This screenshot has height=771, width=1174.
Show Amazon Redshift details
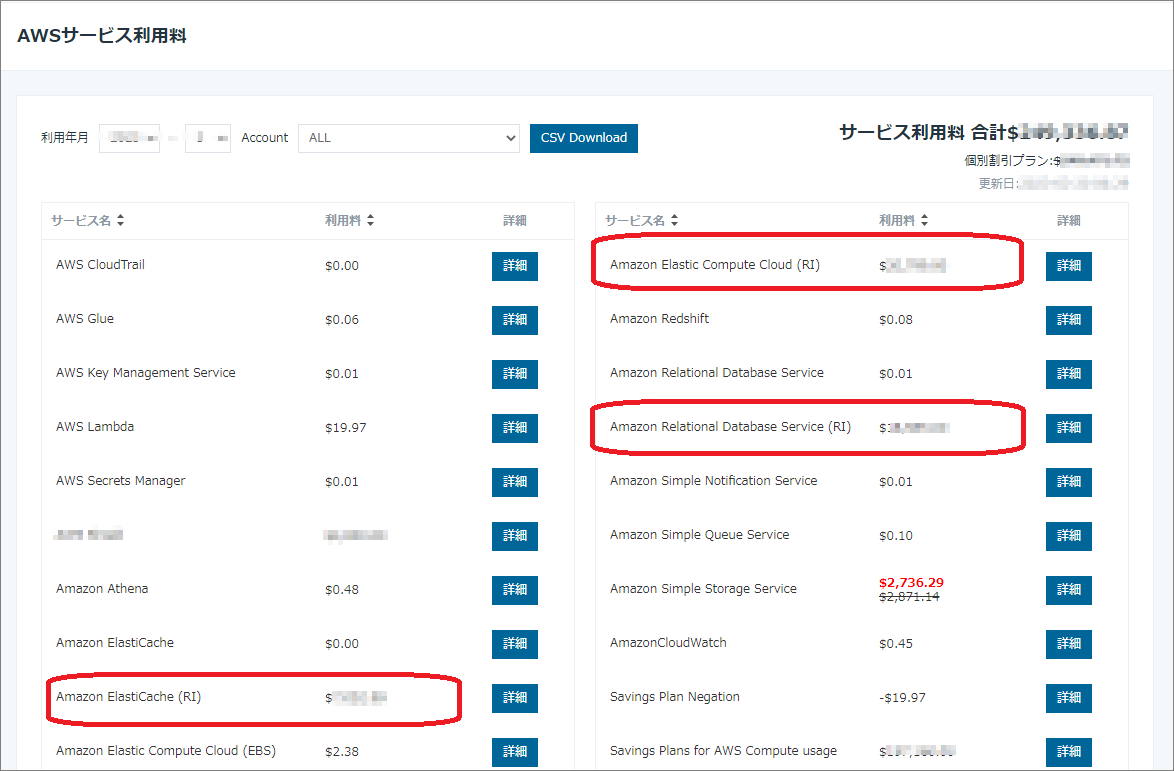[x=1068, y=320]
